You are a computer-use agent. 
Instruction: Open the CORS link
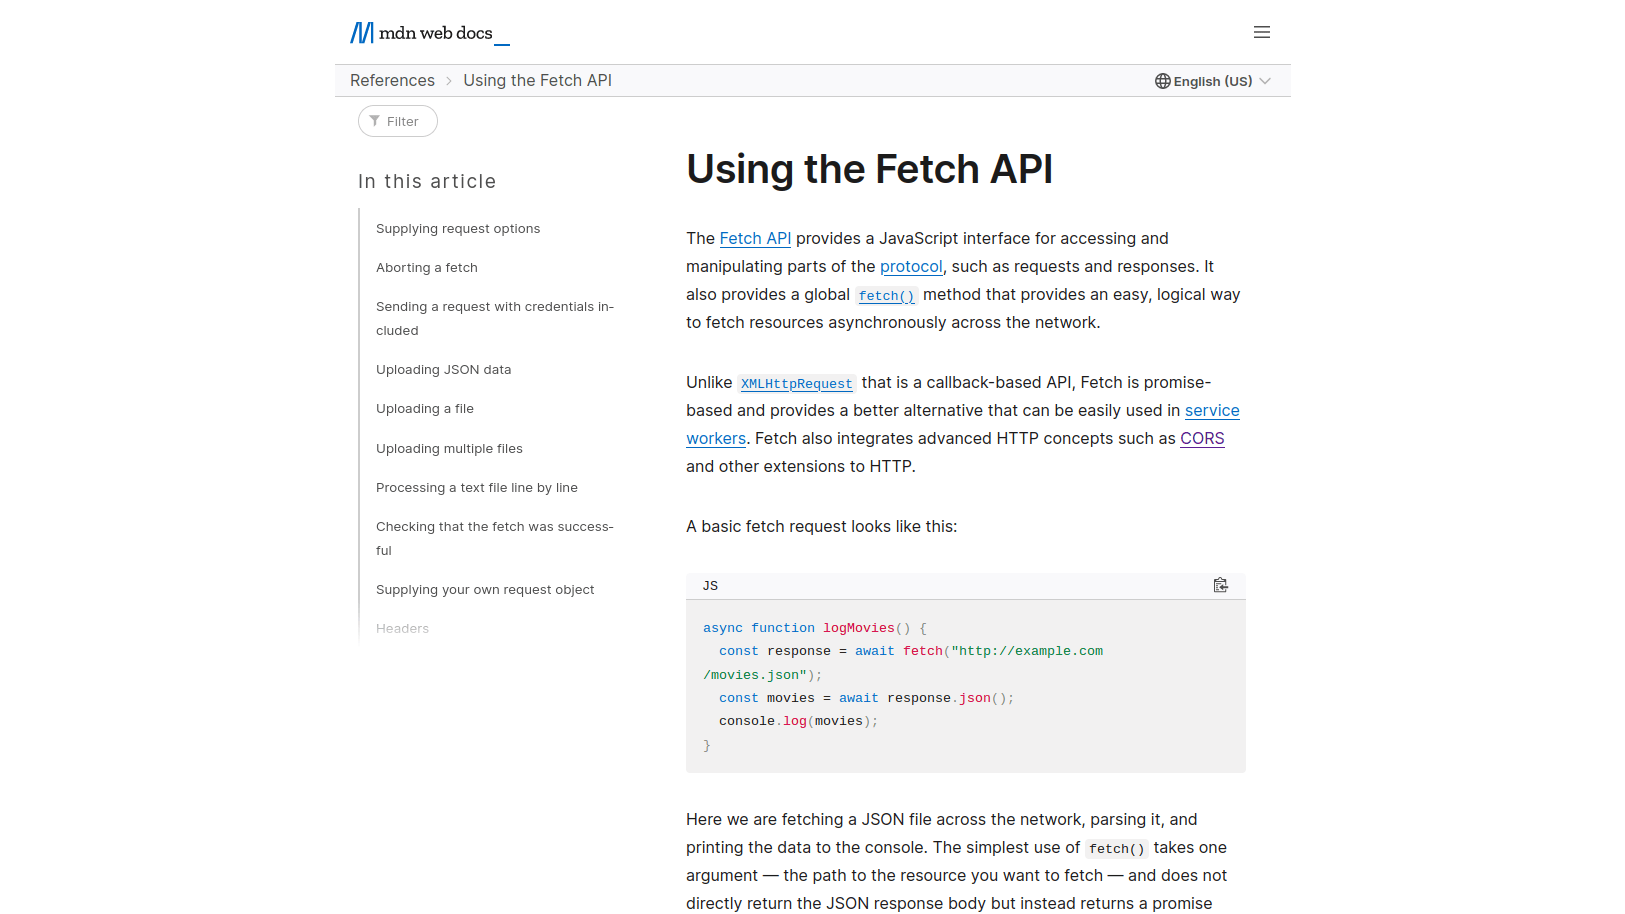(1202, 438)
